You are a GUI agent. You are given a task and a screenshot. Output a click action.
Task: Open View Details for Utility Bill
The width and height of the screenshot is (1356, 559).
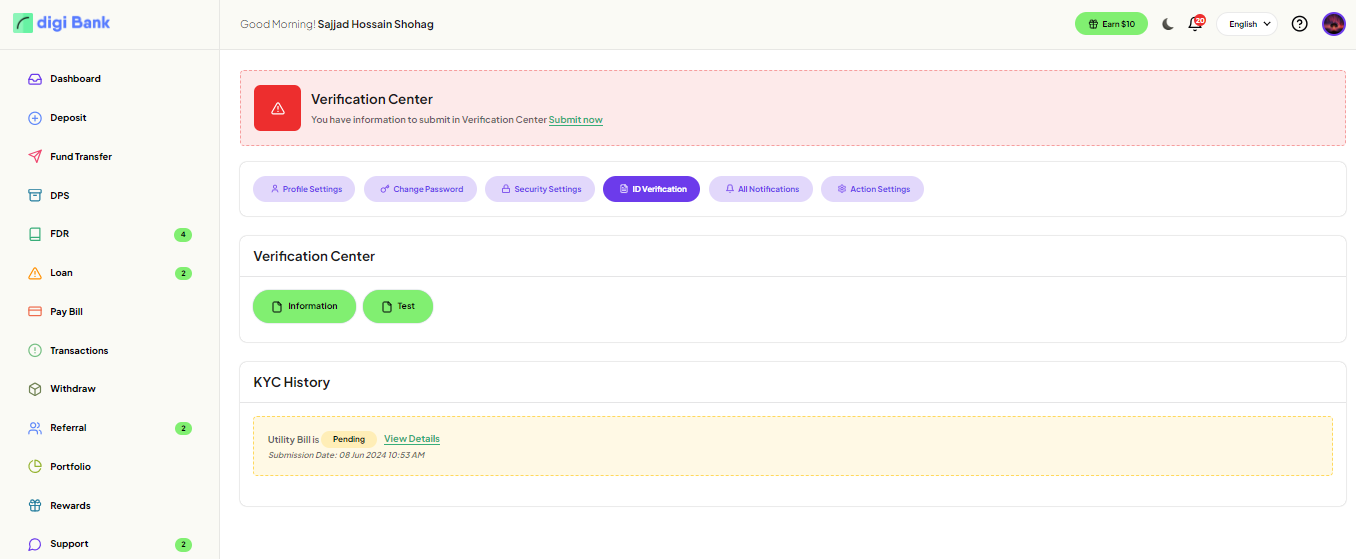coord(411,439)
